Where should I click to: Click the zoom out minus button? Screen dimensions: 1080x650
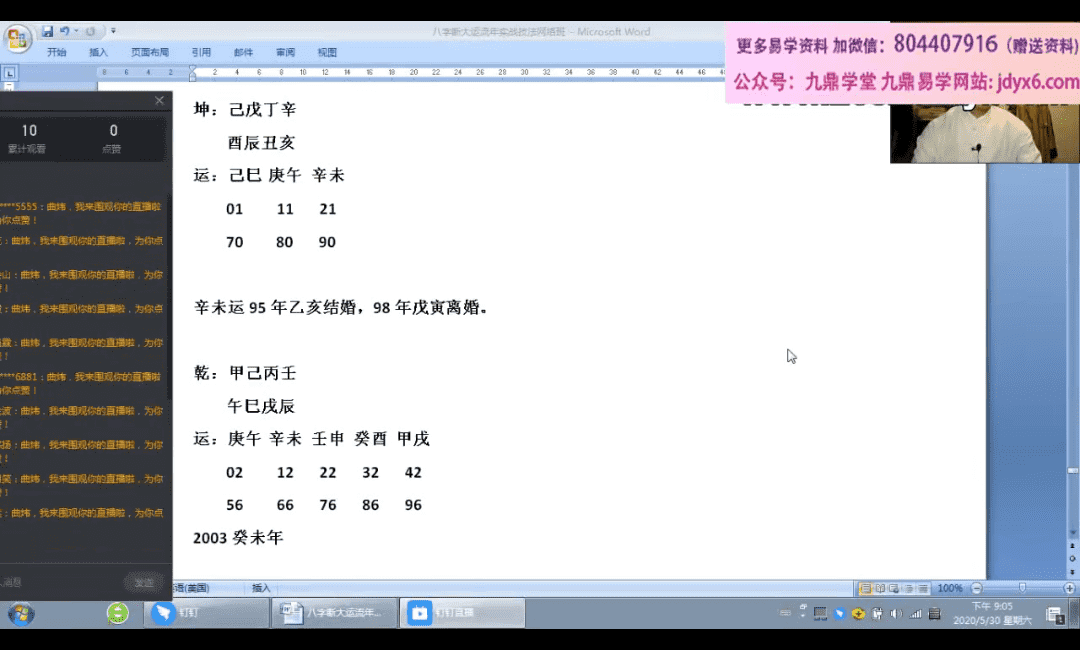(976, 588)
